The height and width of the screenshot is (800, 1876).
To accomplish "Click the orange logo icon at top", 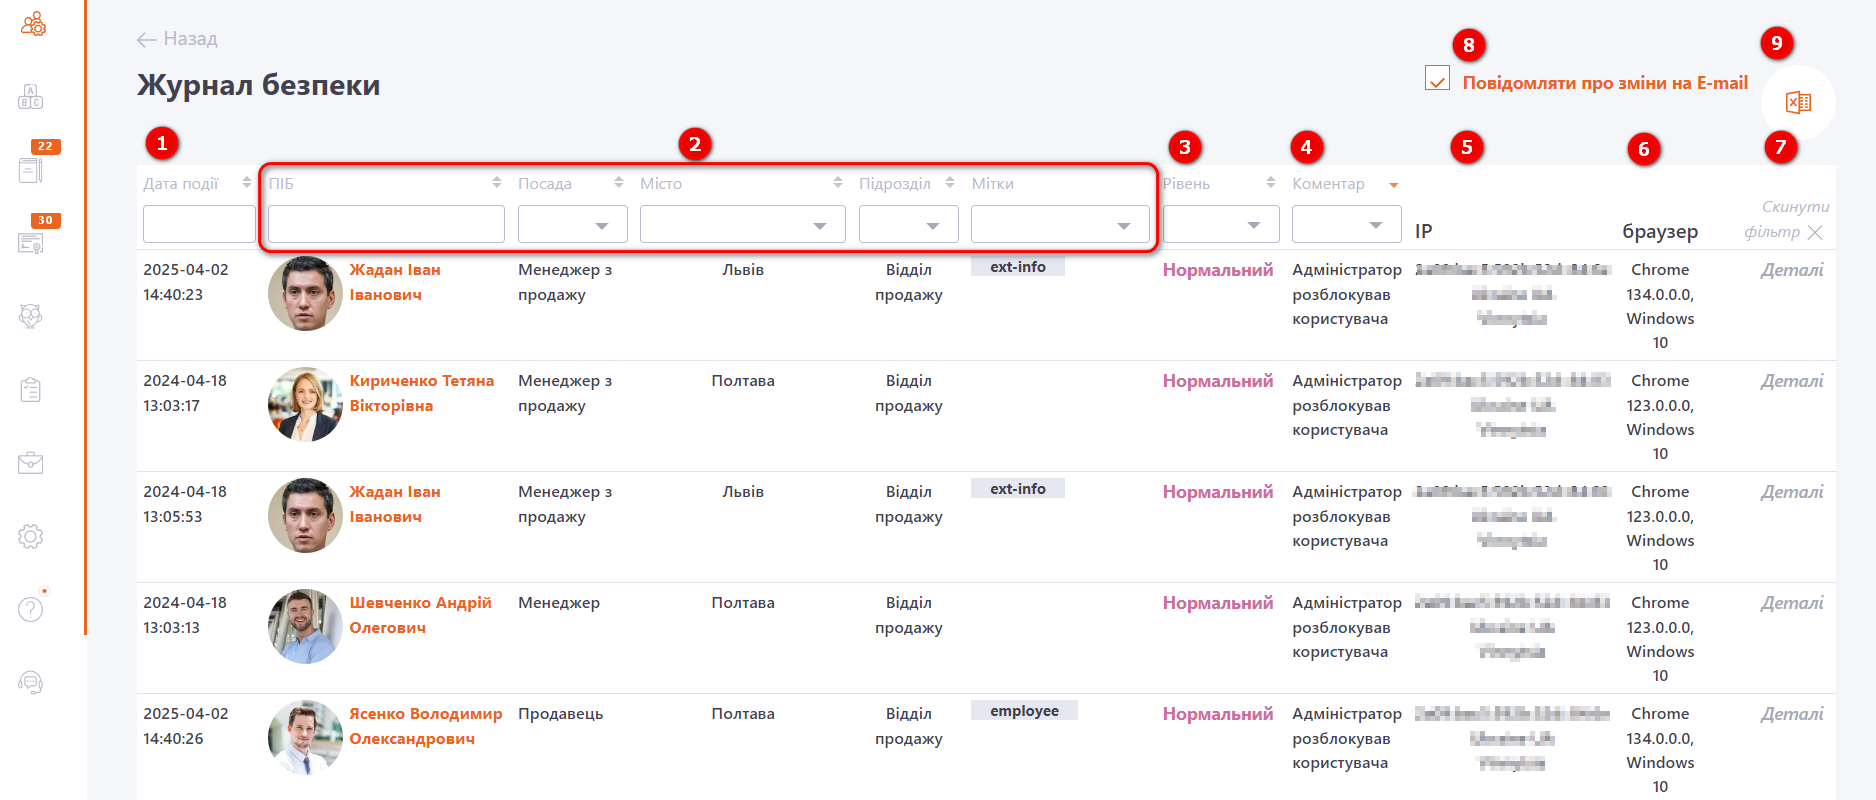I will pos(33,25).
